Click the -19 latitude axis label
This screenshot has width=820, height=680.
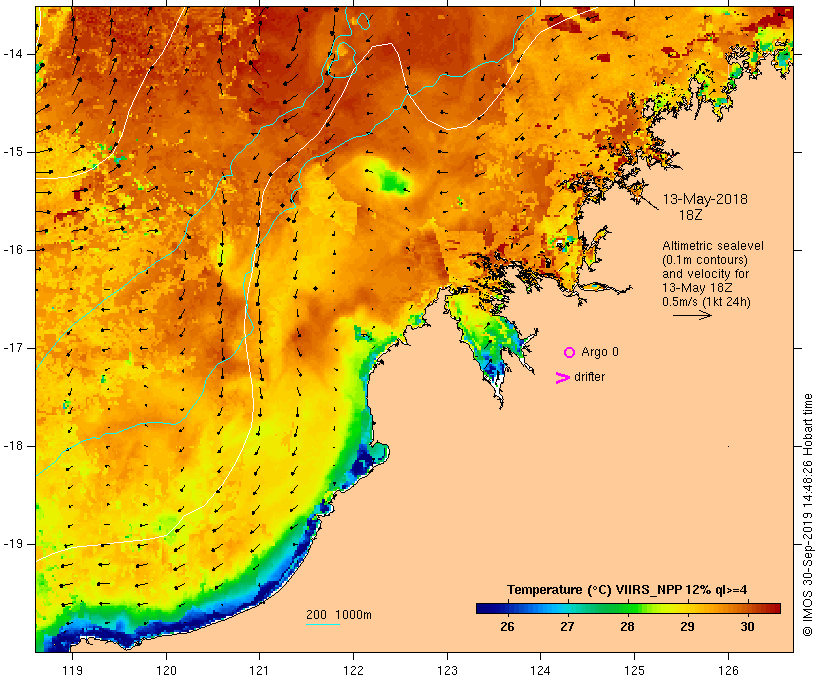point(13,545)
